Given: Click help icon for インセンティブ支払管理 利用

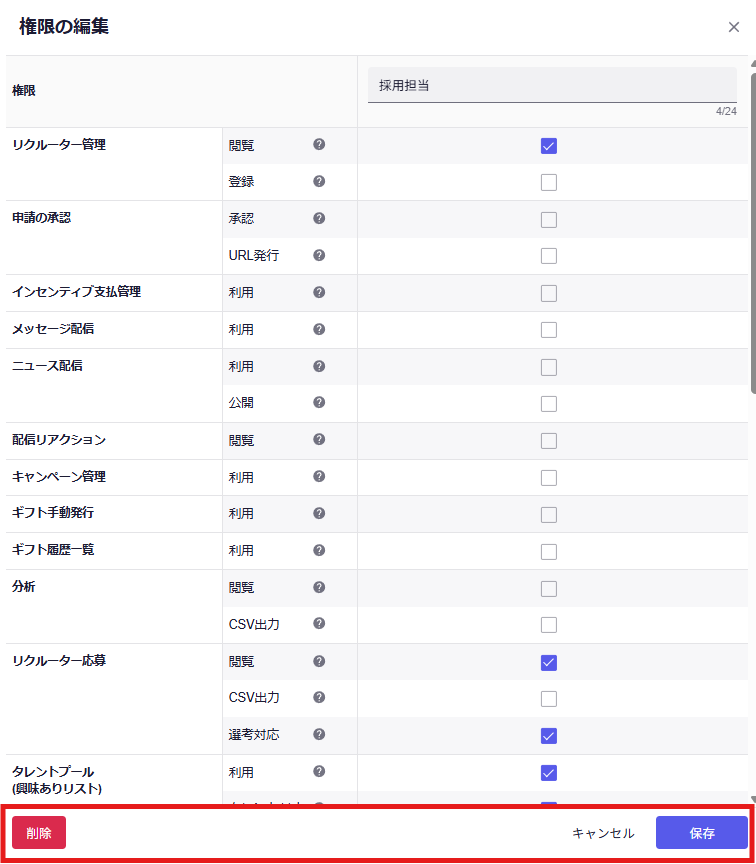Looking at the screenshot, I should (x=319, y=292).
